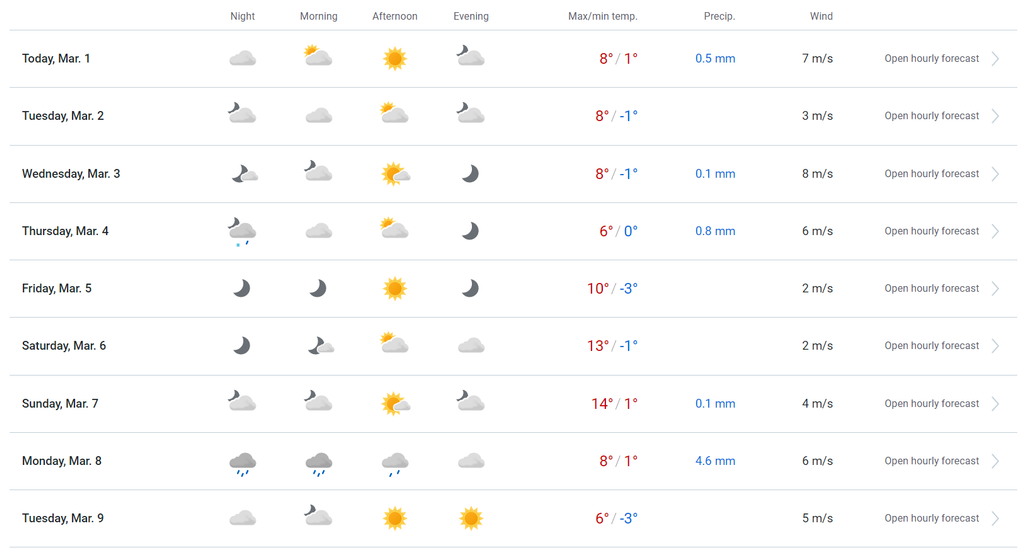Expand Tuesday, Mar. 9 row using the chevron
This screenshot has height=552, width=1024.
(995, 519)
